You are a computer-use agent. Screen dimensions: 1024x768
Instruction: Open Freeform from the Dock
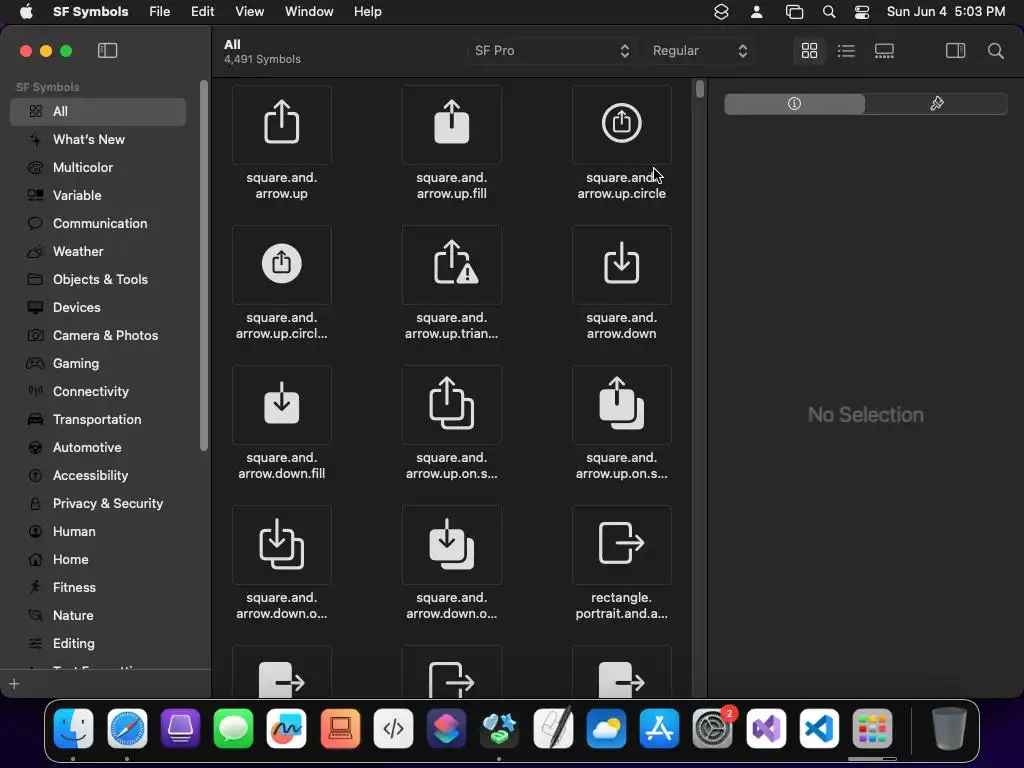click(286, 728)
